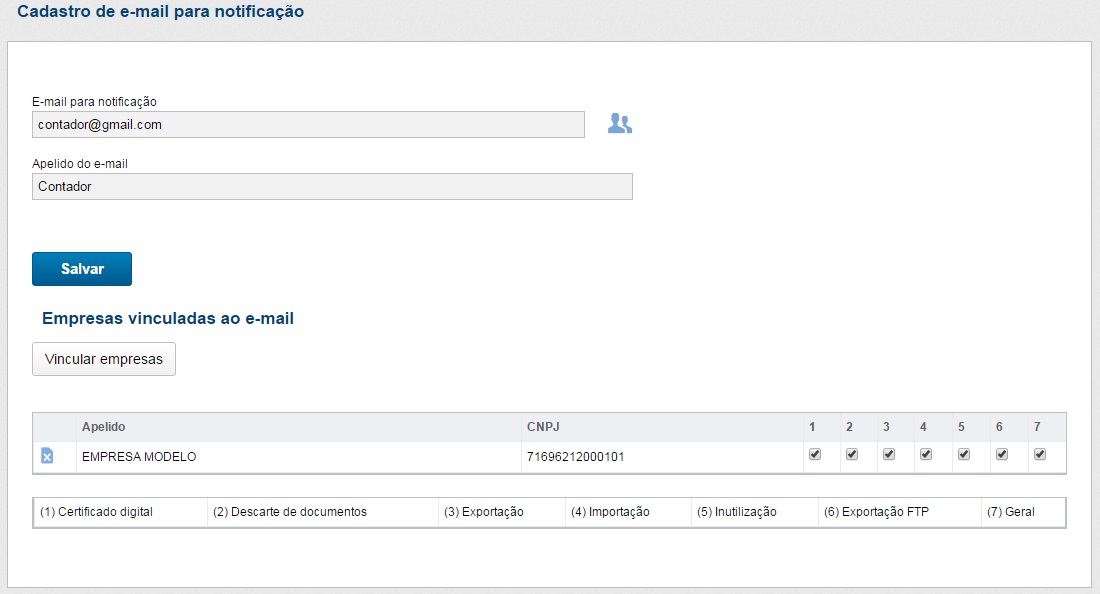Uncheck column 1 Certificado digital checkbox

pos(815,454)
